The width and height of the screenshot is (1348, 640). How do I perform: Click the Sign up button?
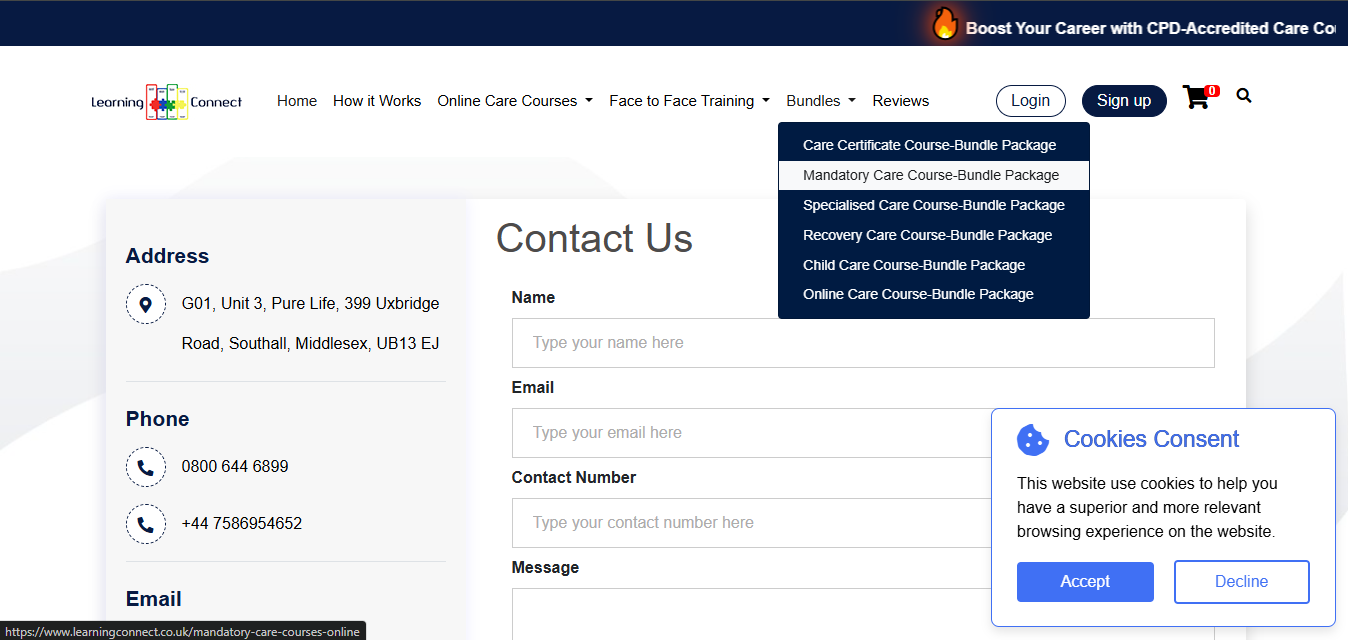click(1124, 100)
